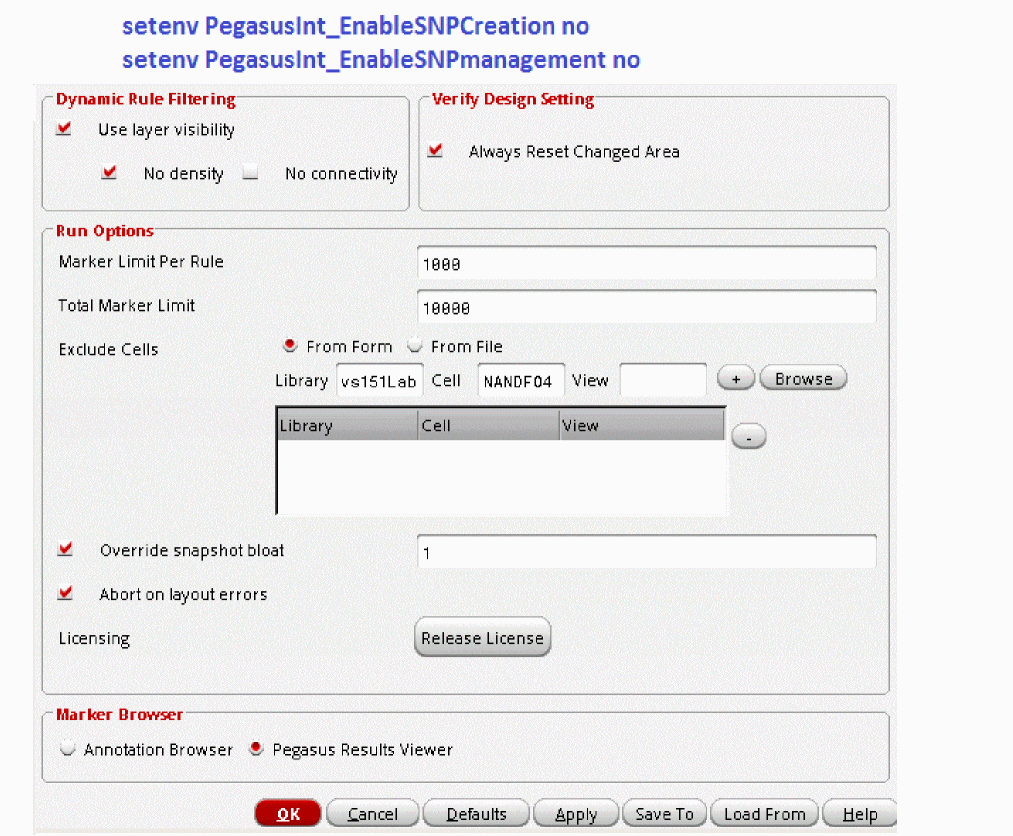This screenshot has width=1013, height=836.
Task: Confirm the form with OK
Action: point(288,813)
